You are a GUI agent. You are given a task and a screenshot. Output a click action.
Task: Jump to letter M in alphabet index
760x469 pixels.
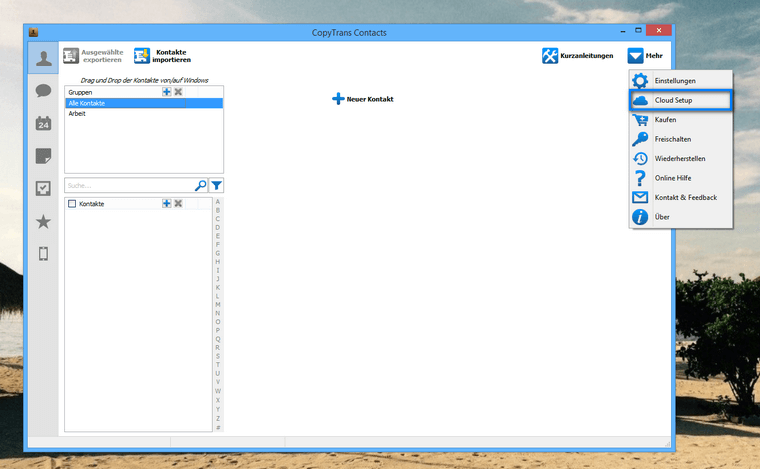[x=218, y=304]
